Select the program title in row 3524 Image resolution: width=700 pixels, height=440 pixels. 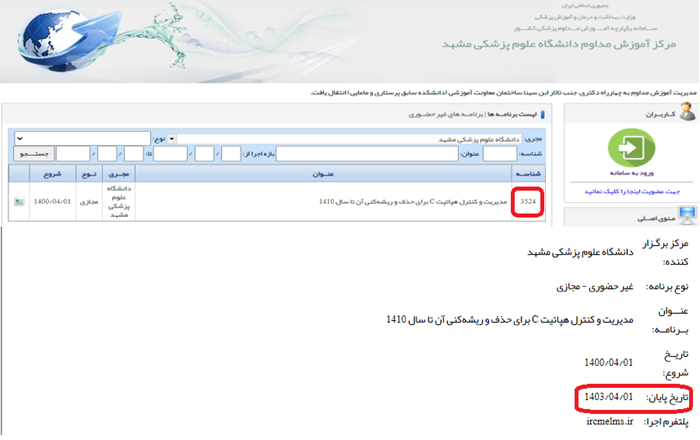[413, 202]
